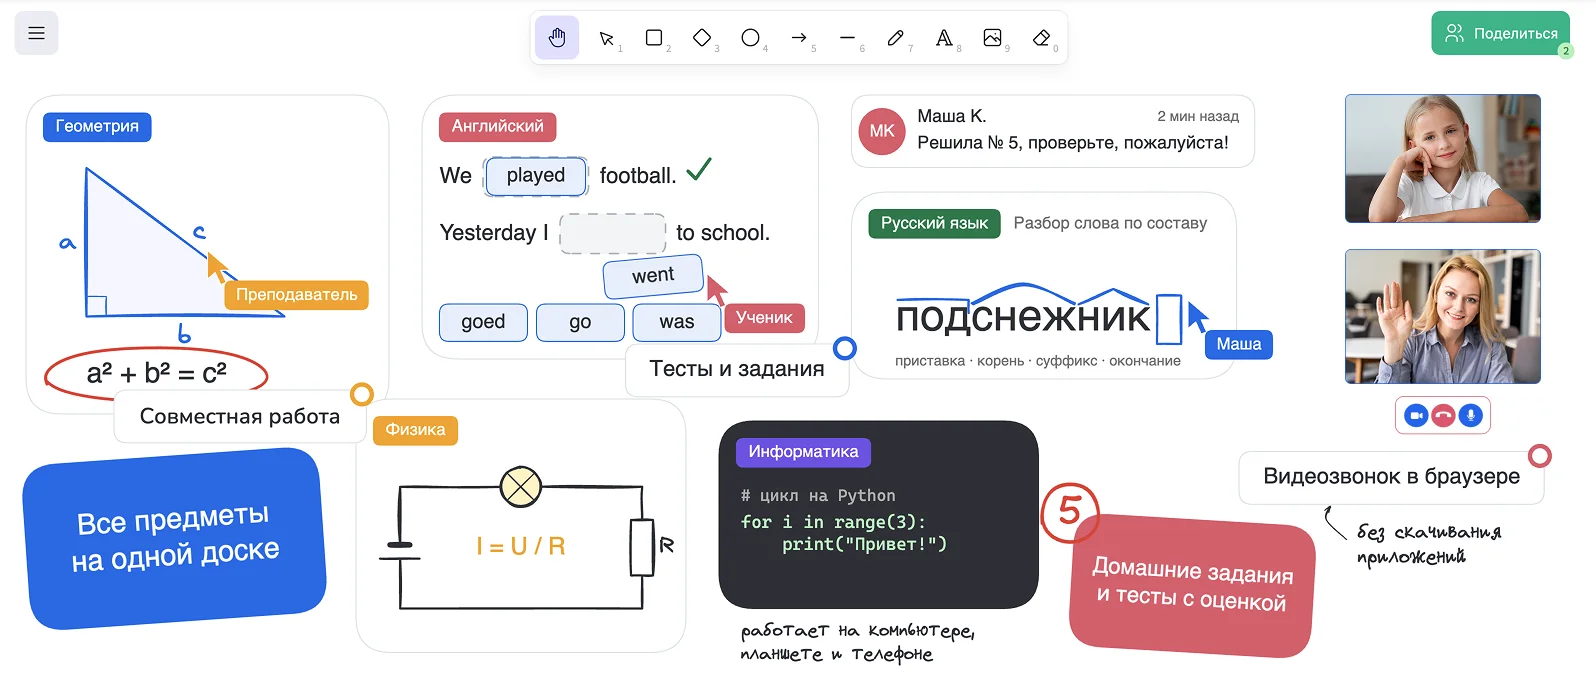Click the filled 'played' answer blank

click(536, 176)
